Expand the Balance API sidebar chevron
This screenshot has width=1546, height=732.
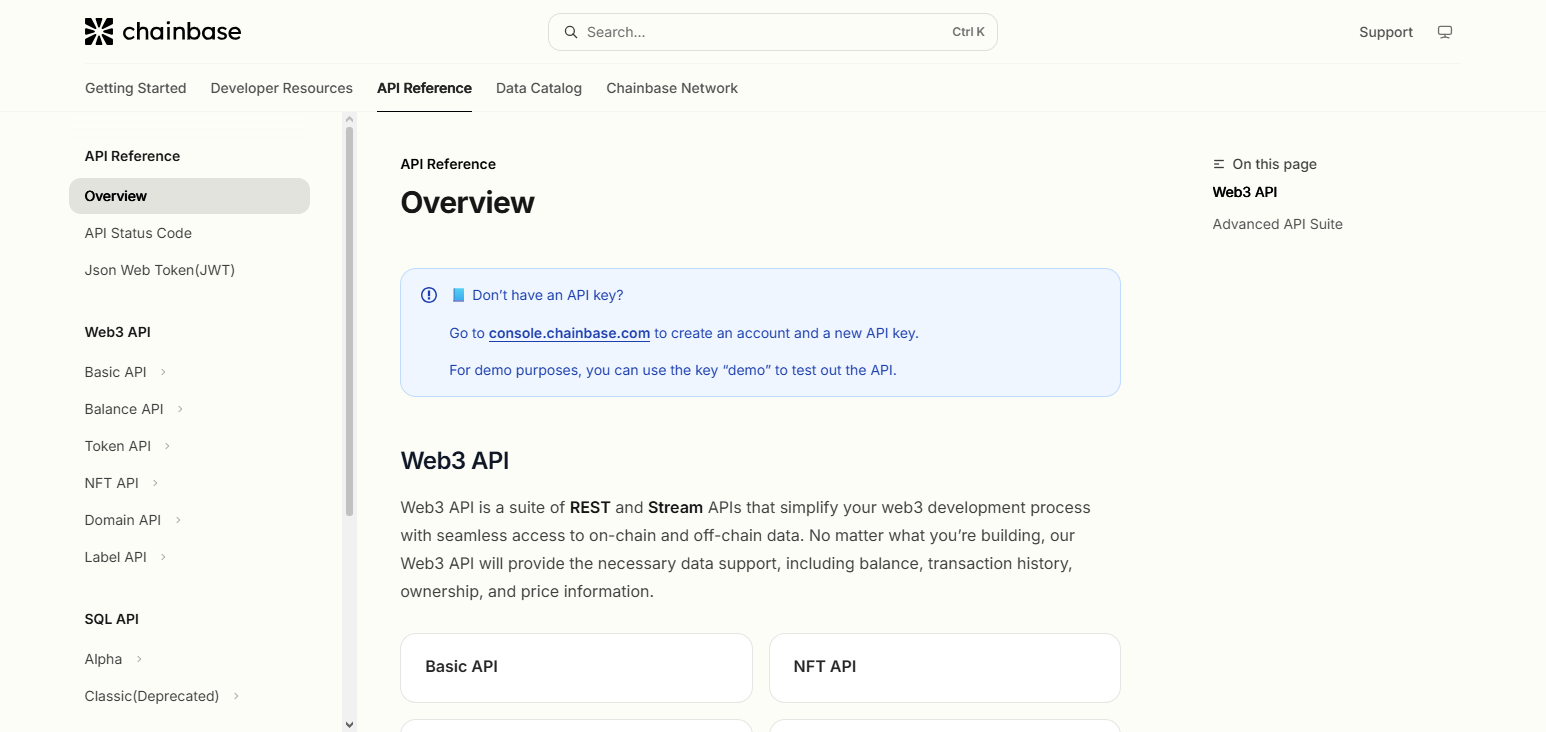pos(180,409)
